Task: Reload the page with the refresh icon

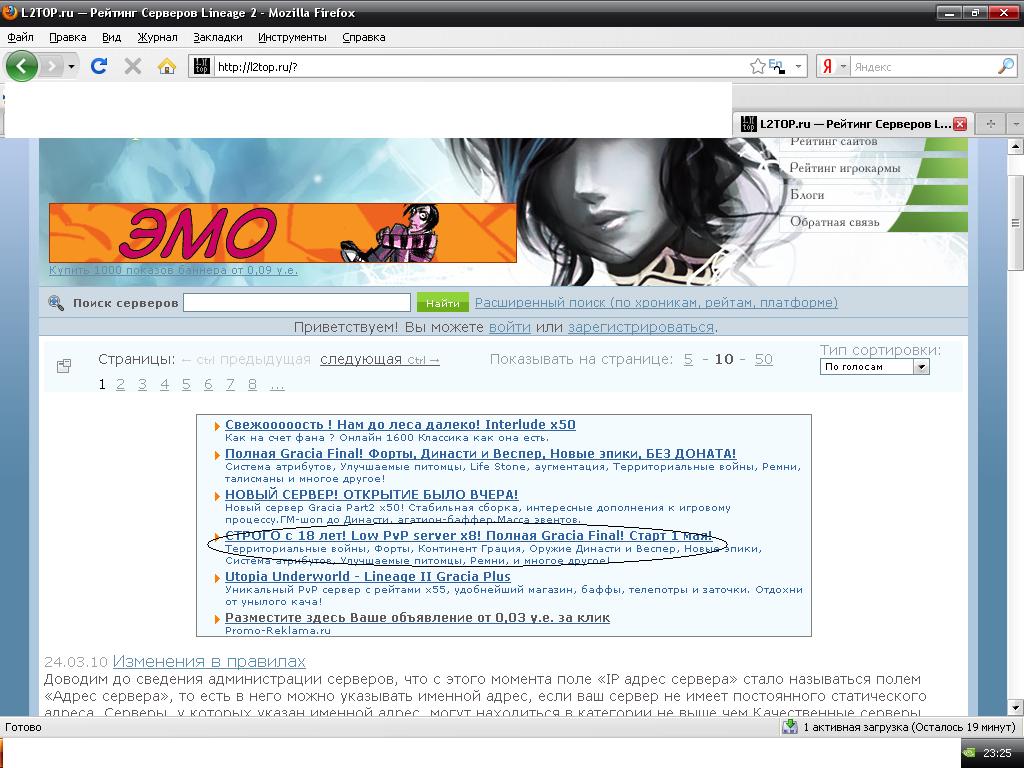Action: click(x=99, y=66)
